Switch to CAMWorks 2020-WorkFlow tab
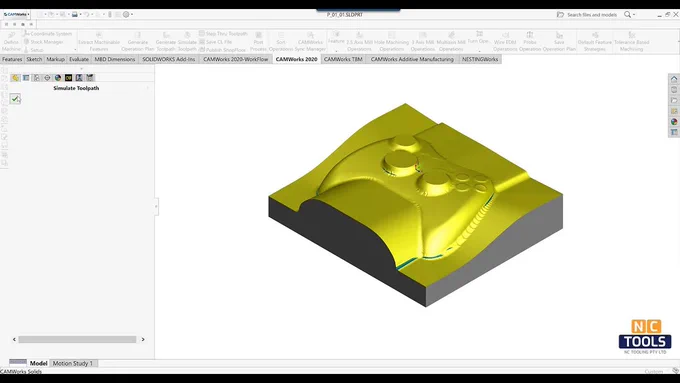The image size is (680, 383). [235, 59]
